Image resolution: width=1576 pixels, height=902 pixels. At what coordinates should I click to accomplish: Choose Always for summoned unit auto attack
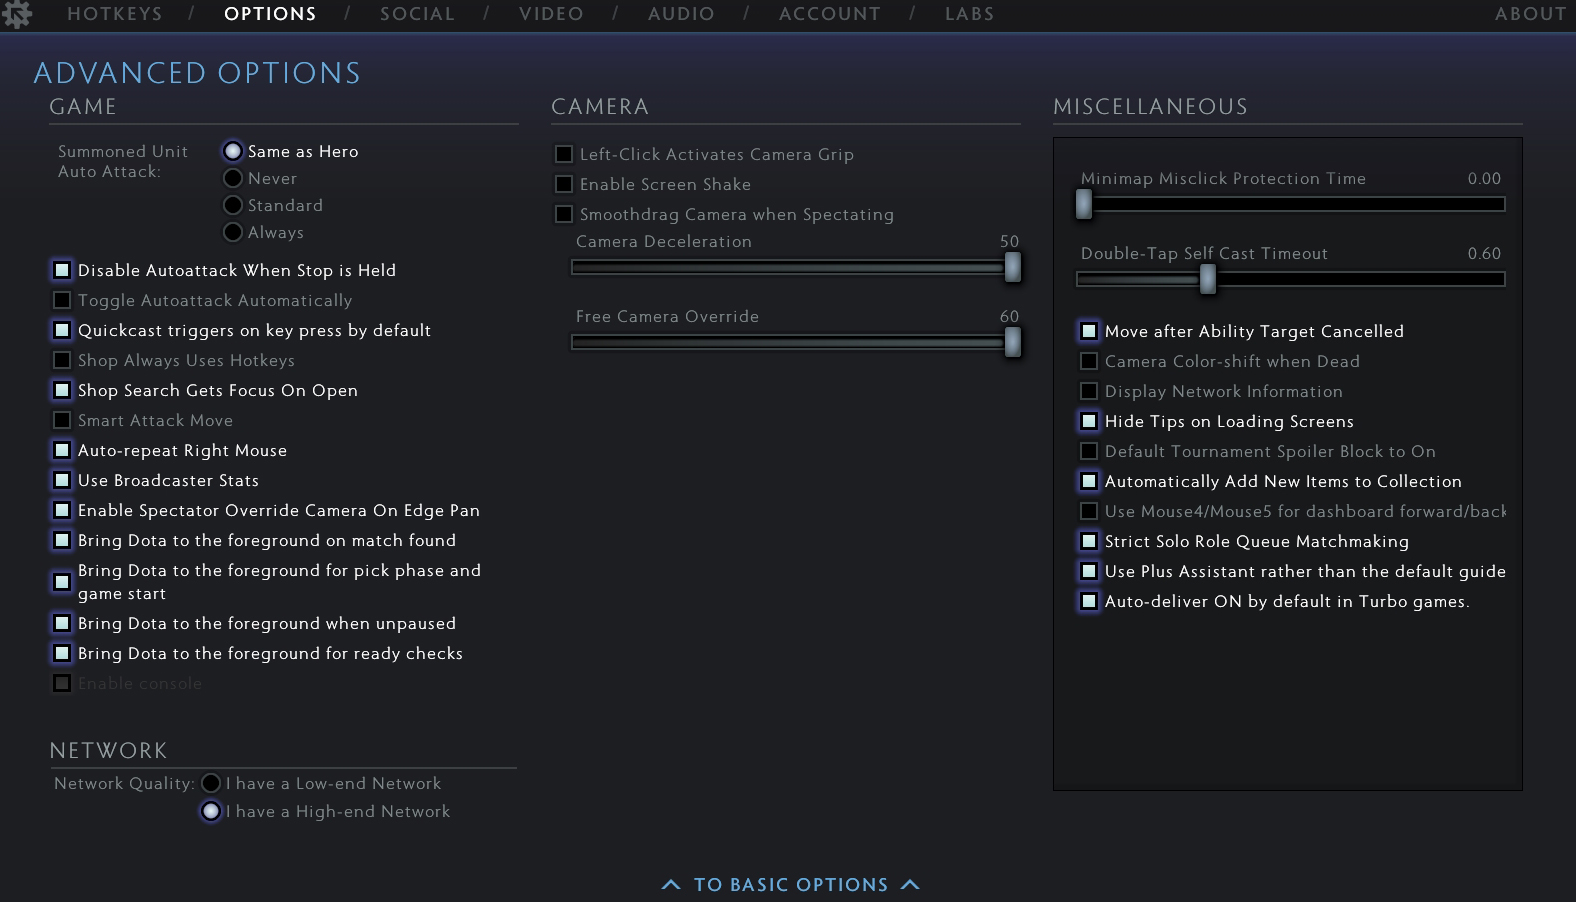pyautogui.click(x=233, y=232)
